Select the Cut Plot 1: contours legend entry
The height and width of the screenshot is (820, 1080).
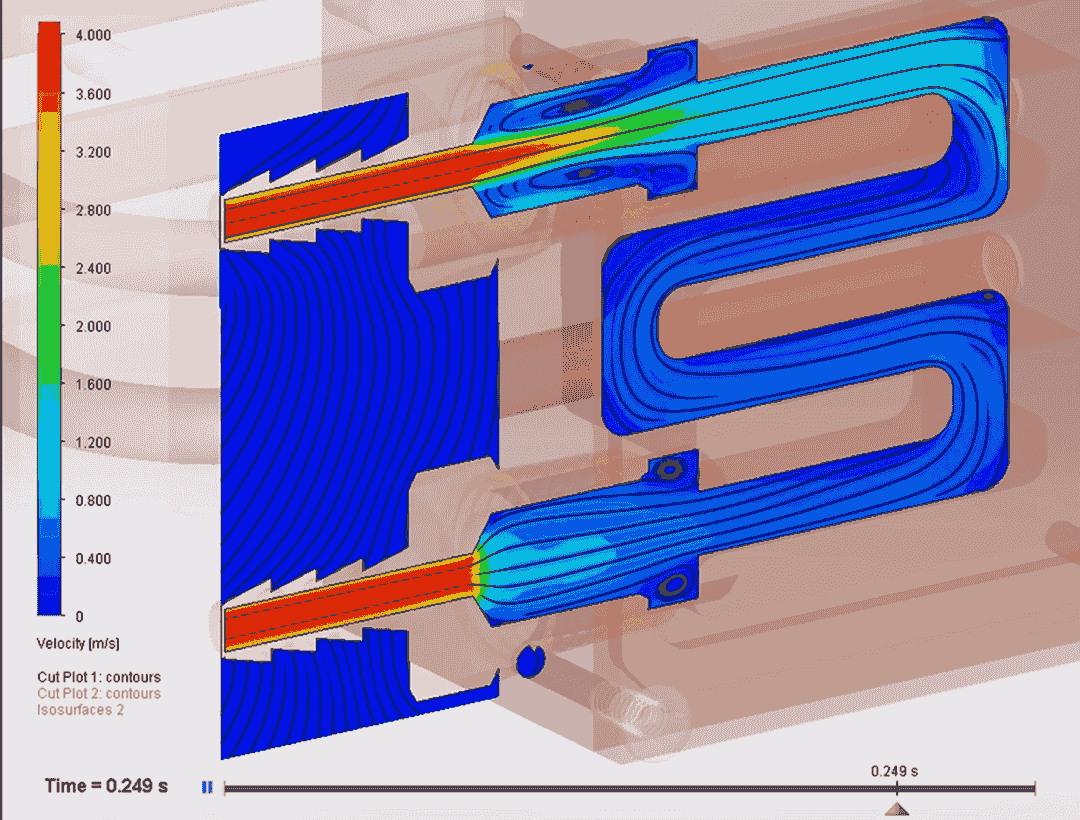(99, 677)
